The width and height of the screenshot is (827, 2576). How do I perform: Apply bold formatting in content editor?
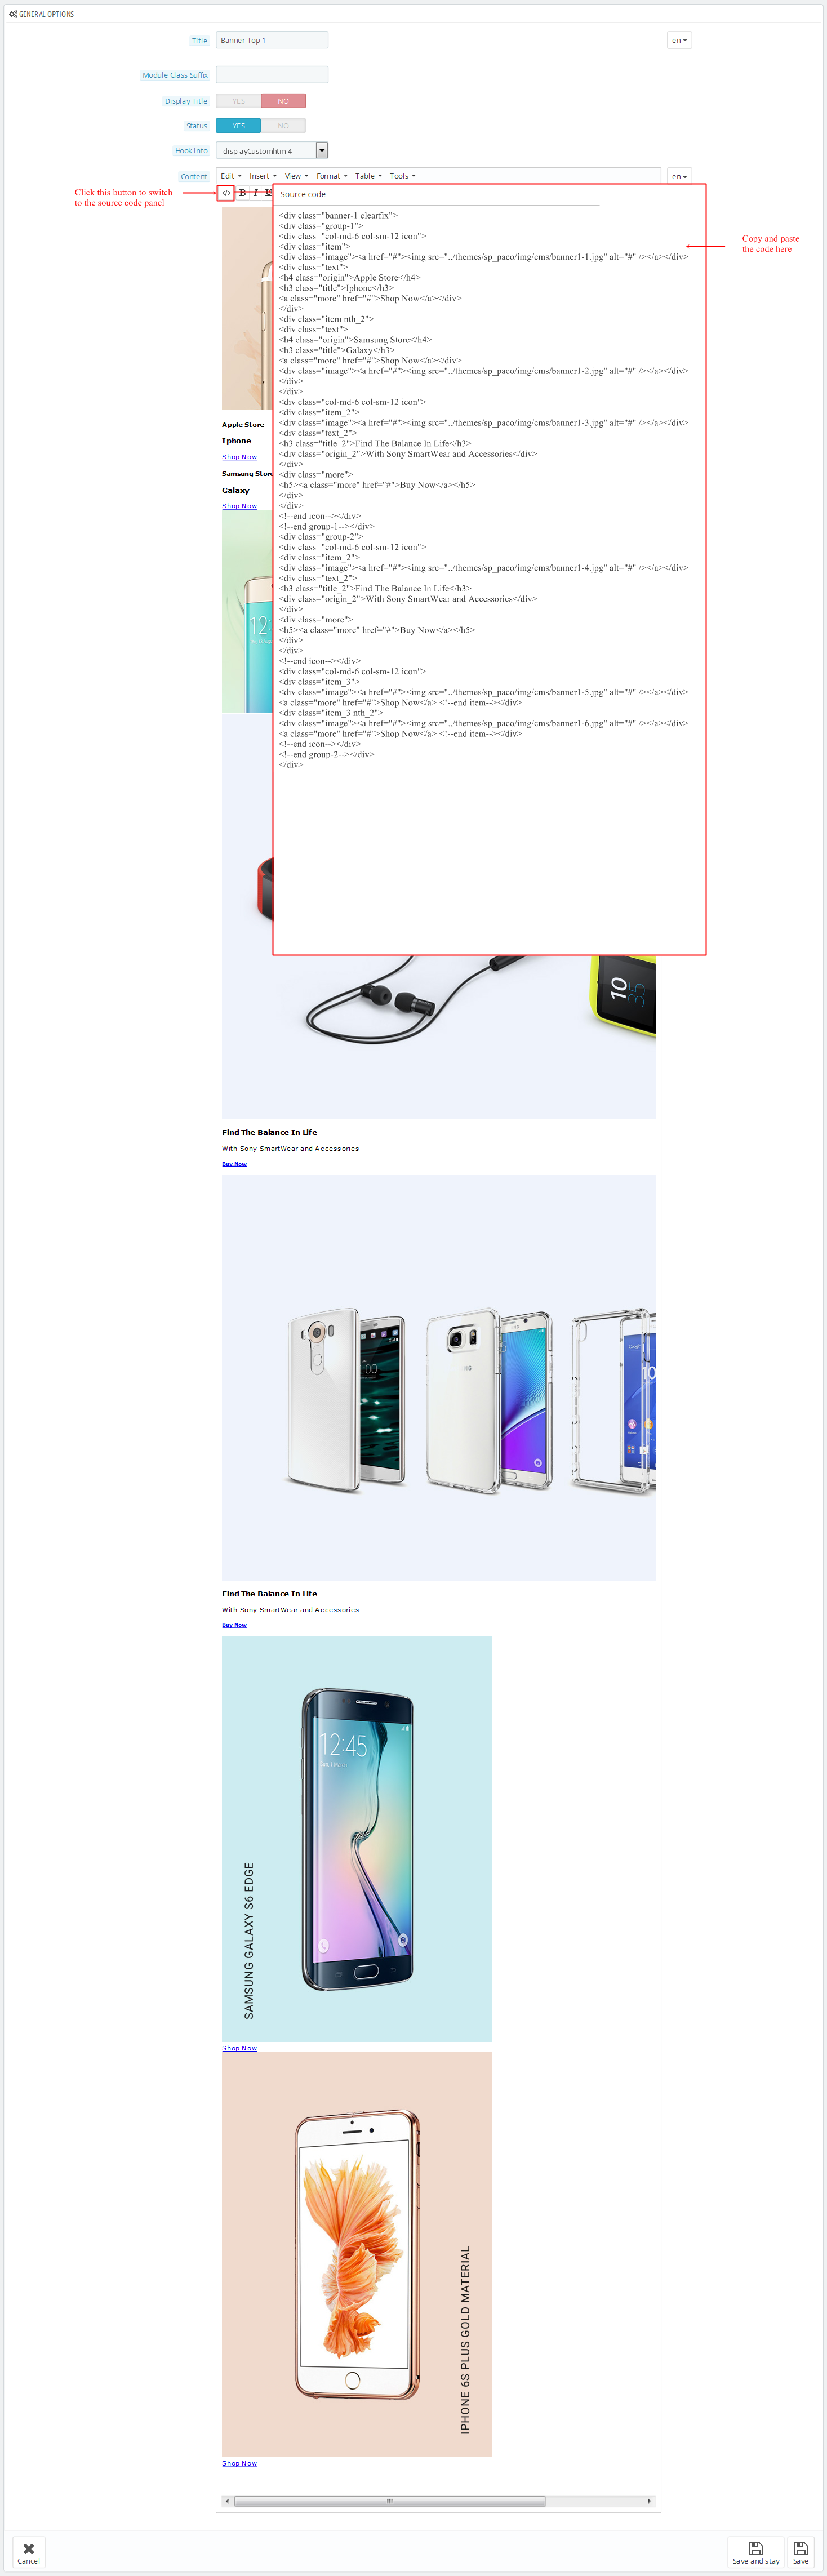tap(242, 193)
